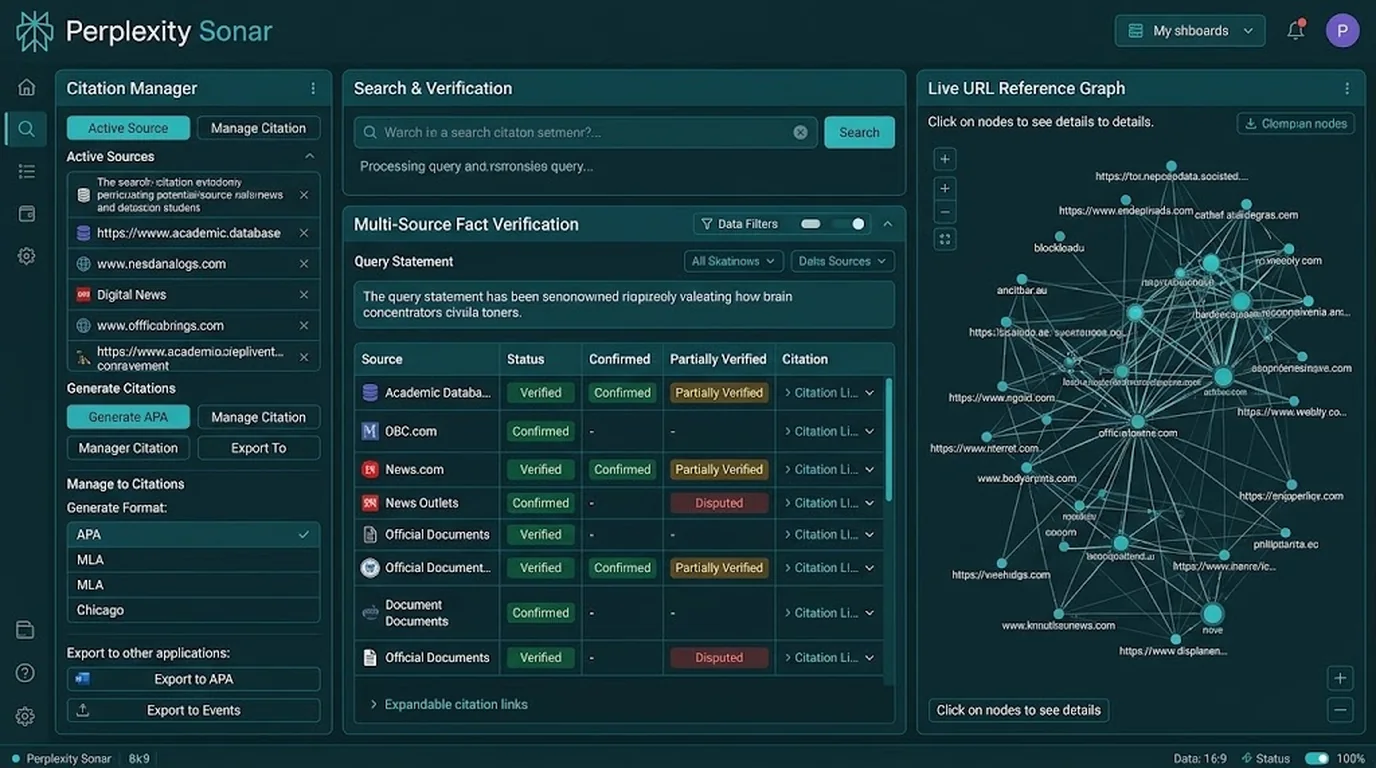Open the bottom gear settings icon

click(25, 716)
